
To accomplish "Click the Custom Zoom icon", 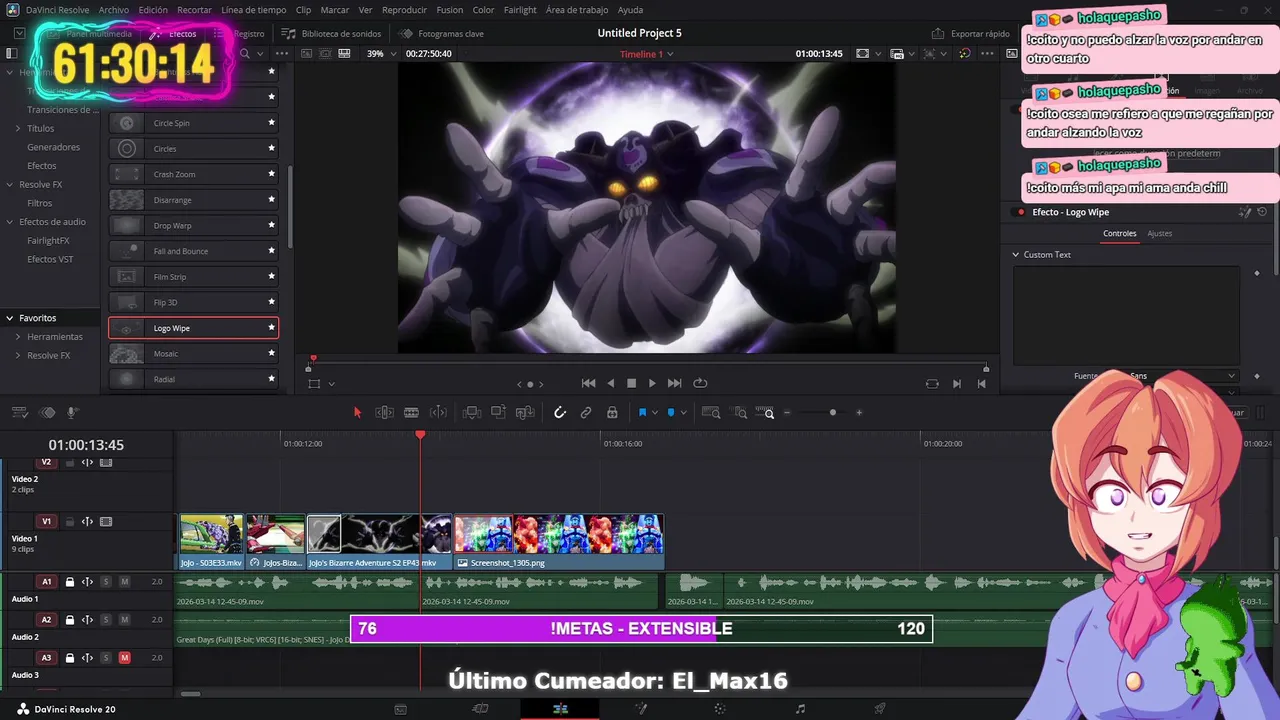I will point(766,412).
